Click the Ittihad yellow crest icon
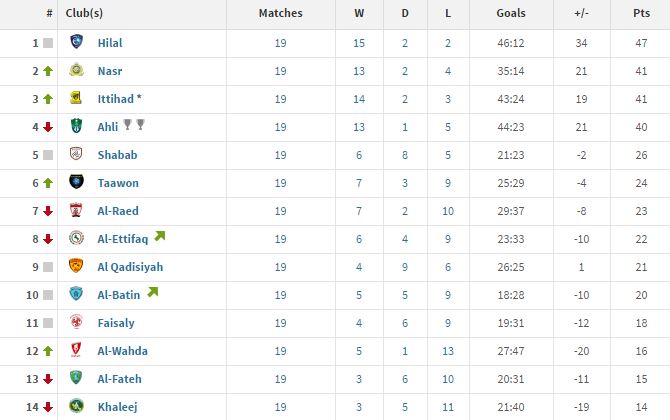The width and height of the screenshot is (670, 420). [76, 98]
